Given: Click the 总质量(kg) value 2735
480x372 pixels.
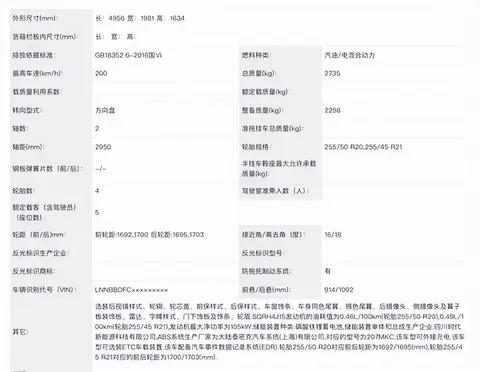Looking at the screenshot, I should click(332, 73).
